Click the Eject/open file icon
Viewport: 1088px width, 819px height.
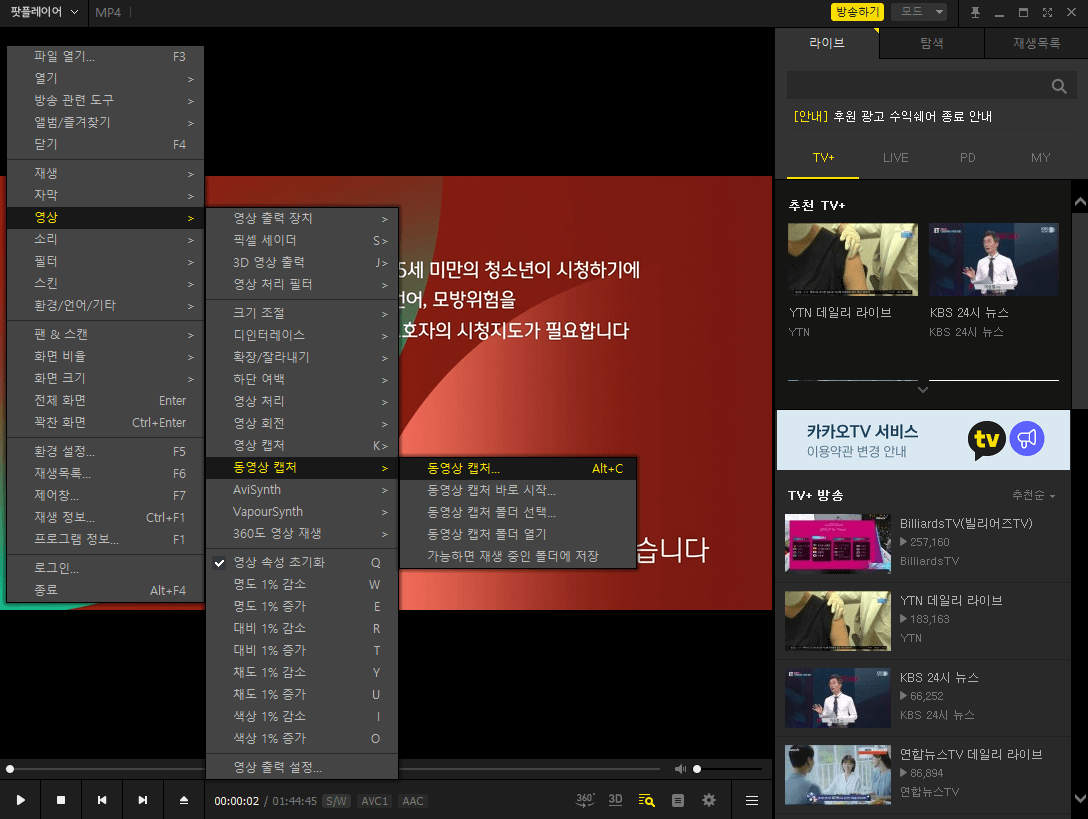[x=184, y=800]
